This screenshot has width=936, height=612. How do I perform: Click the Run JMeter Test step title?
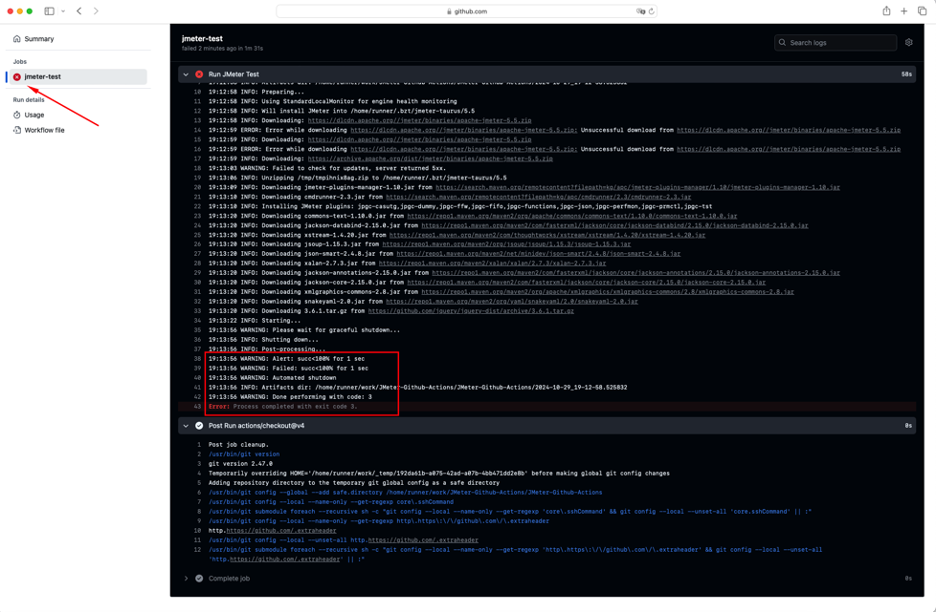click(233, 75)
